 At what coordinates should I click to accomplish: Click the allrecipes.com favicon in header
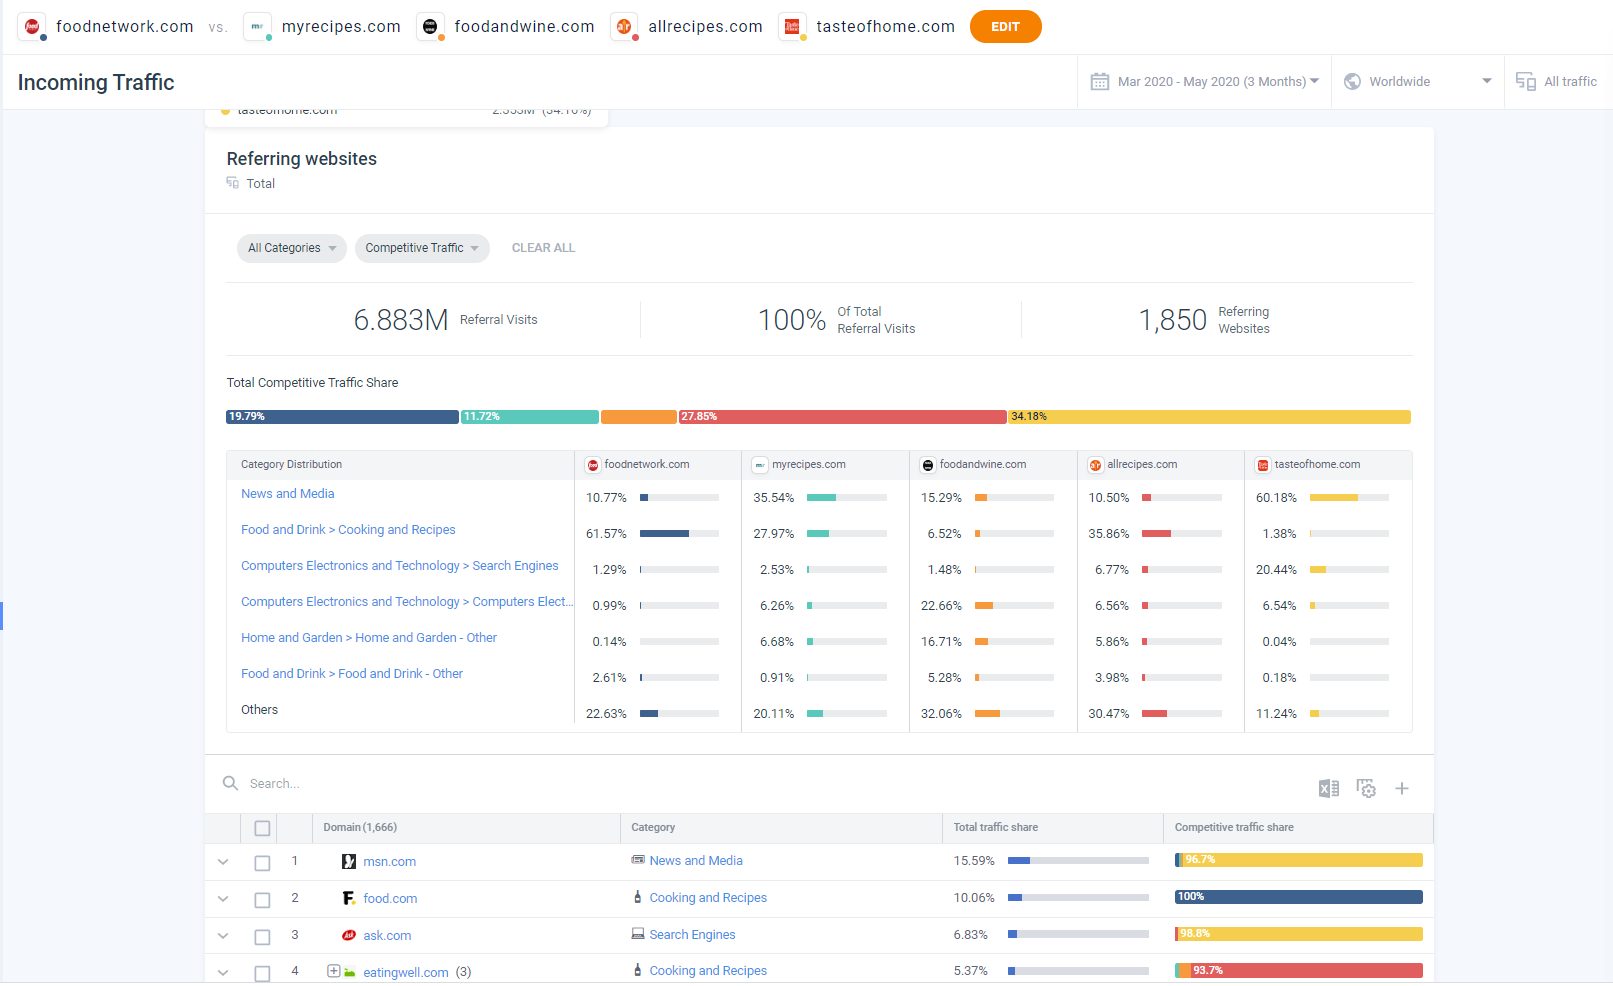(x=624, y=27)
